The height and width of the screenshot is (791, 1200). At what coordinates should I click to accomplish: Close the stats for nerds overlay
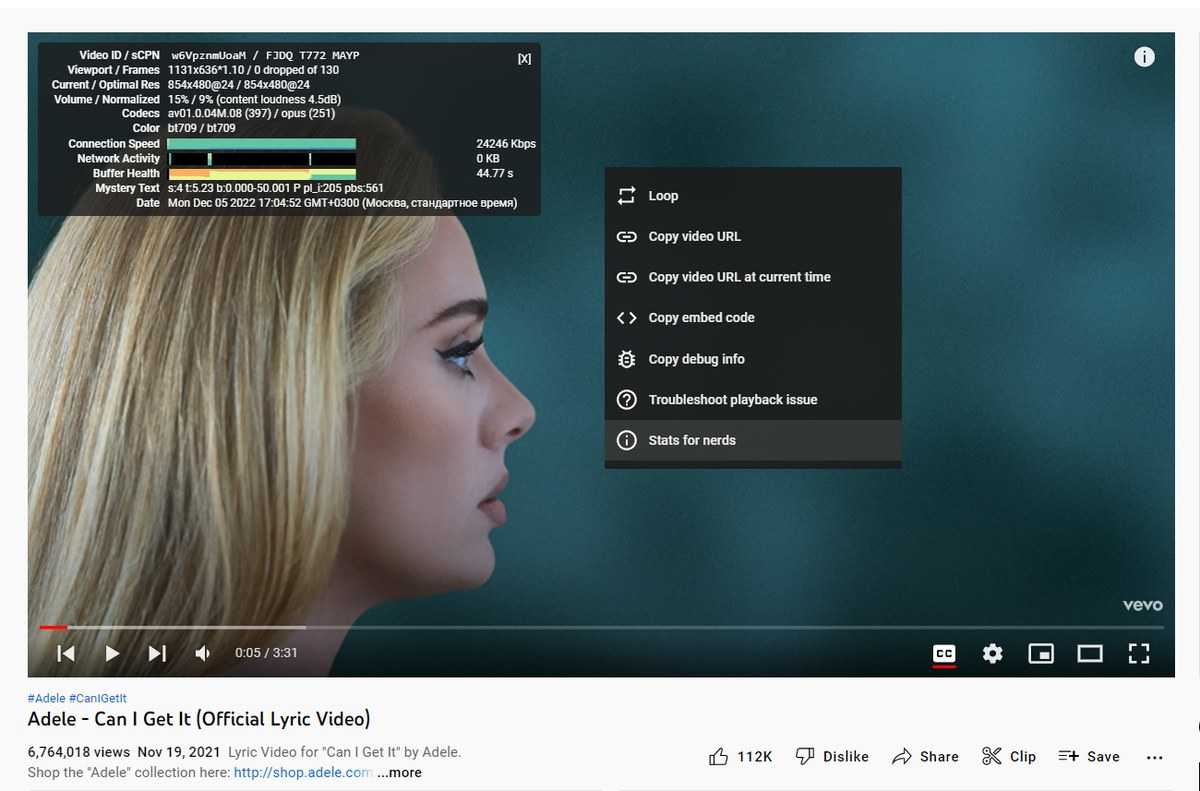[524, 59]
